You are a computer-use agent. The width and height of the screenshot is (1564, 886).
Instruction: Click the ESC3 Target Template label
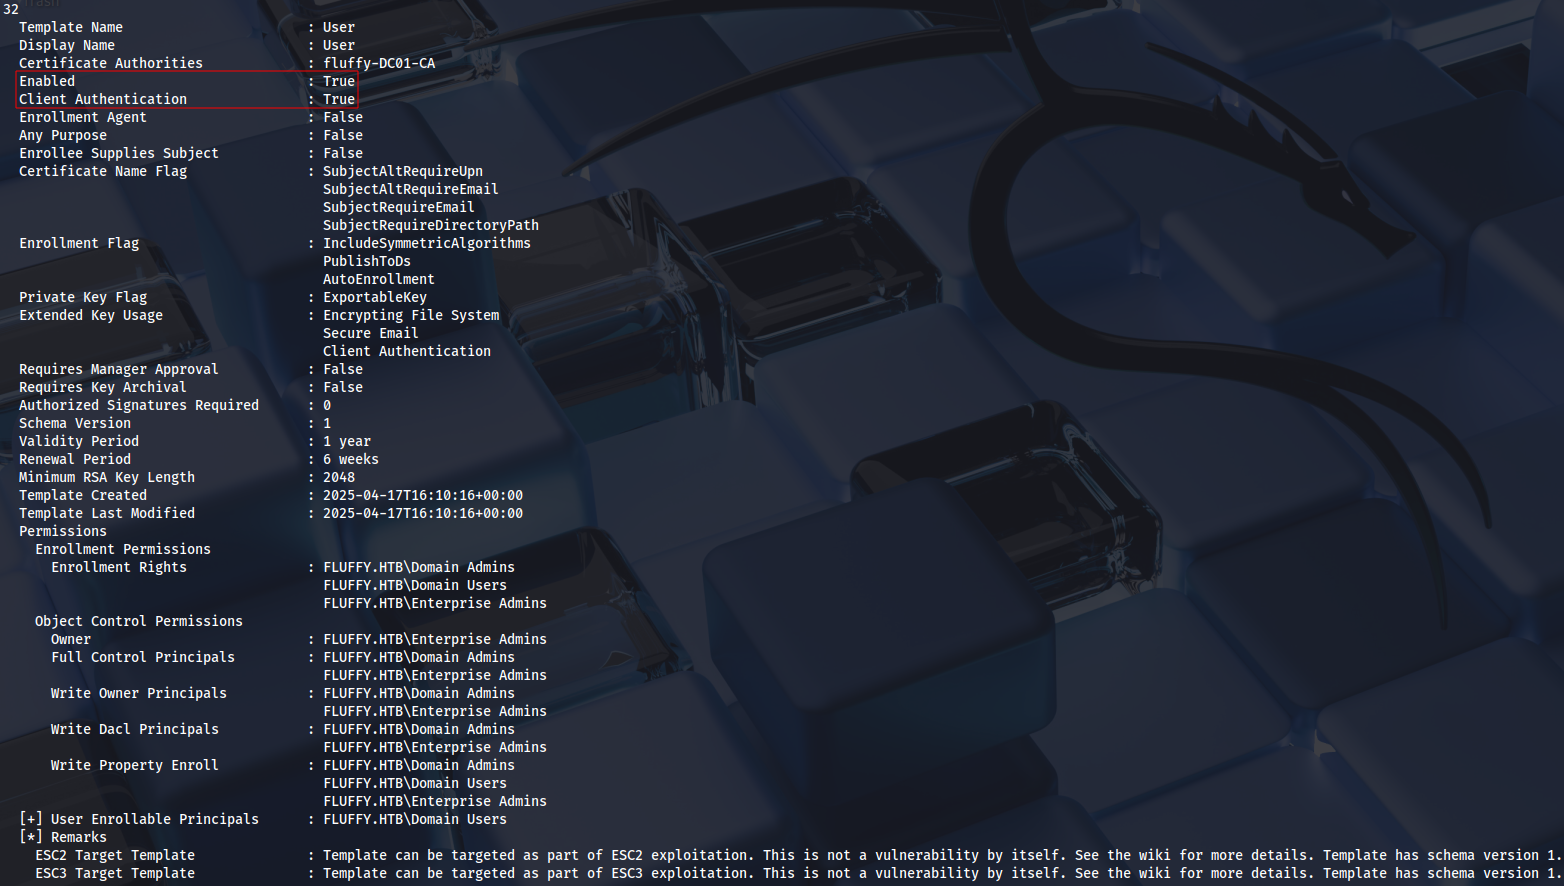coord(114,873)
